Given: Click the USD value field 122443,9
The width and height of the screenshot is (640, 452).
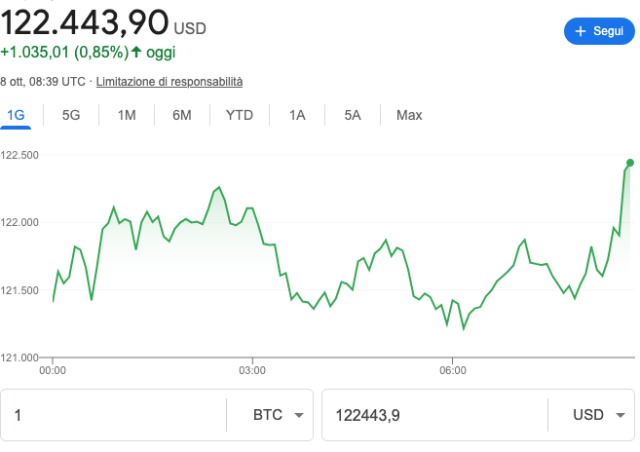Looking at the screenshot, I should 434,415.
